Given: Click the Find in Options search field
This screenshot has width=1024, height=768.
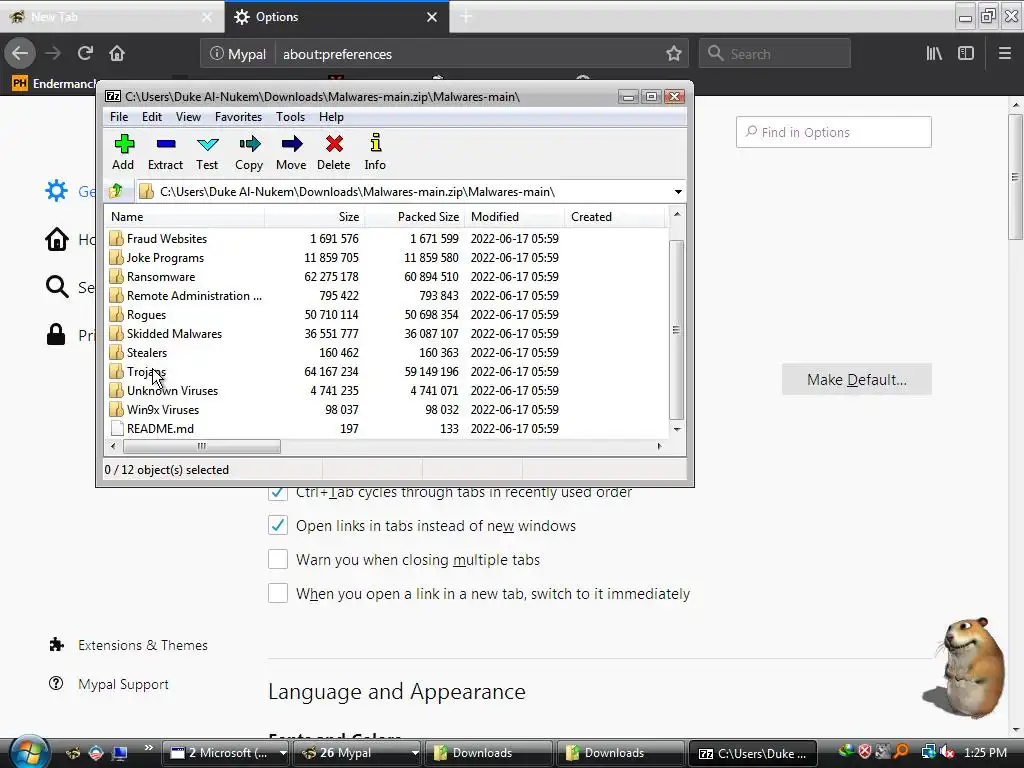Looking at the screenshot, I should tap(834, 132).
